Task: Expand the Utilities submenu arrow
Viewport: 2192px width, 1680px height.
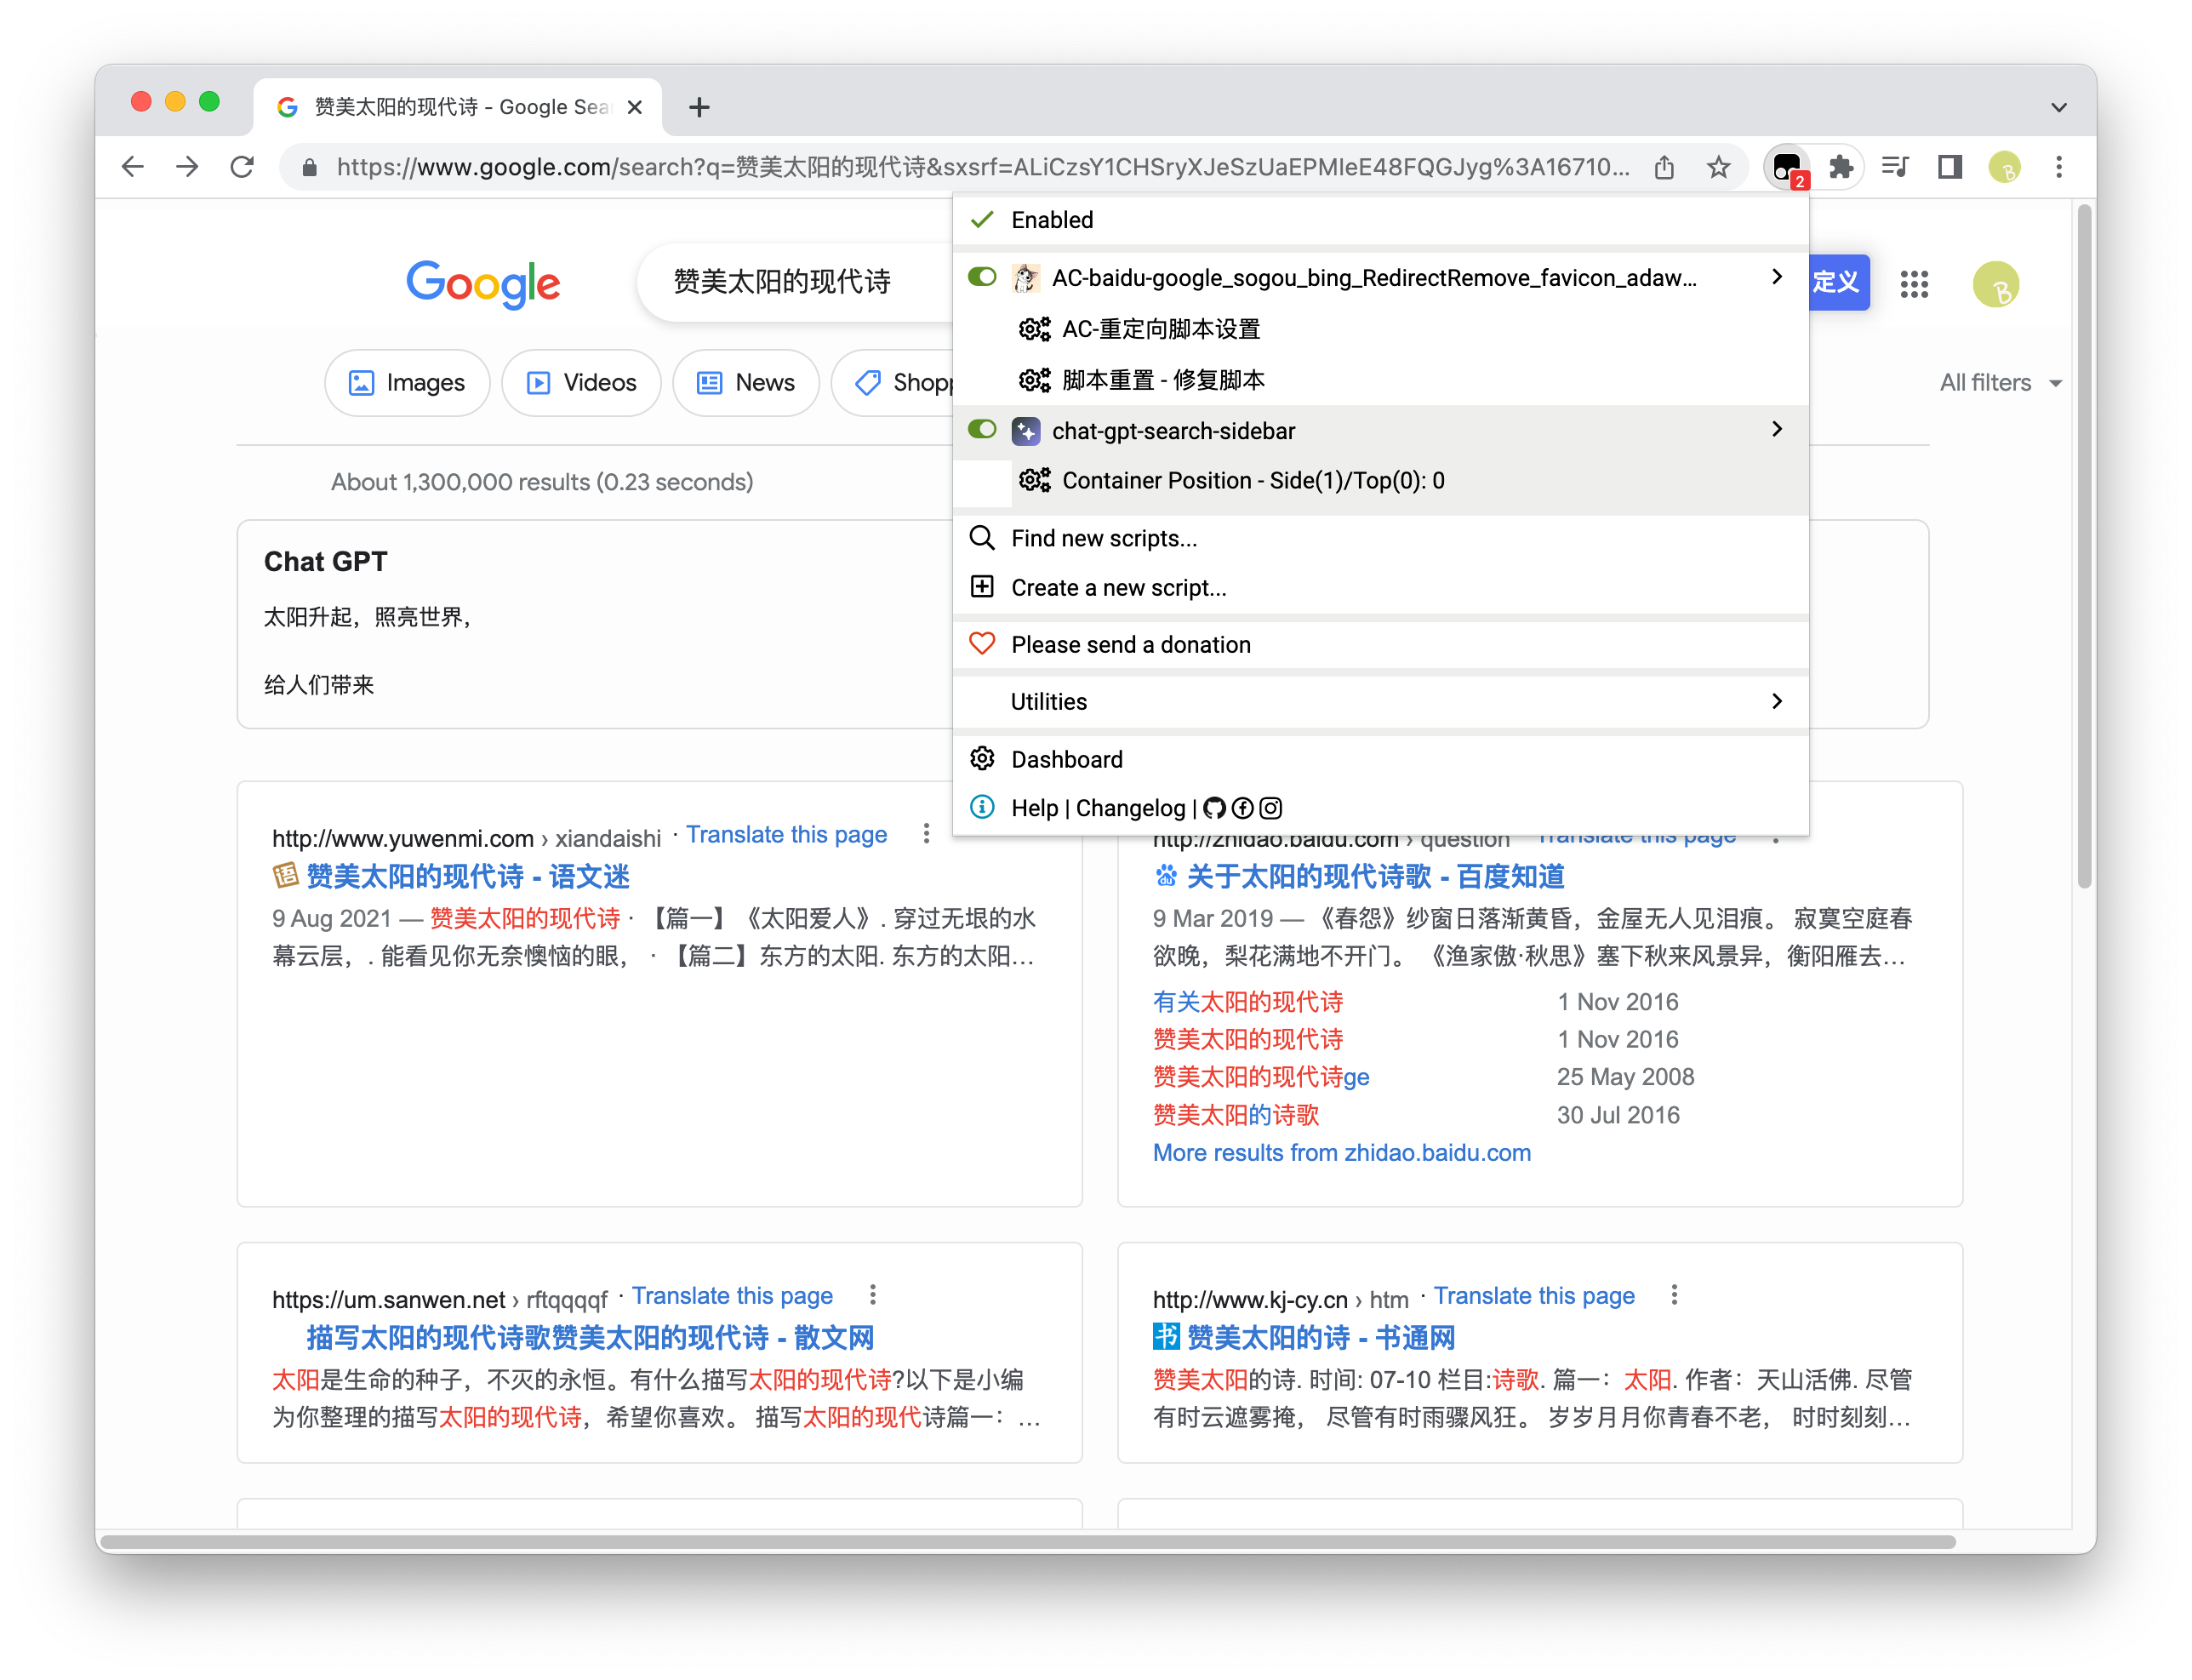Action: pos(1776,701)
